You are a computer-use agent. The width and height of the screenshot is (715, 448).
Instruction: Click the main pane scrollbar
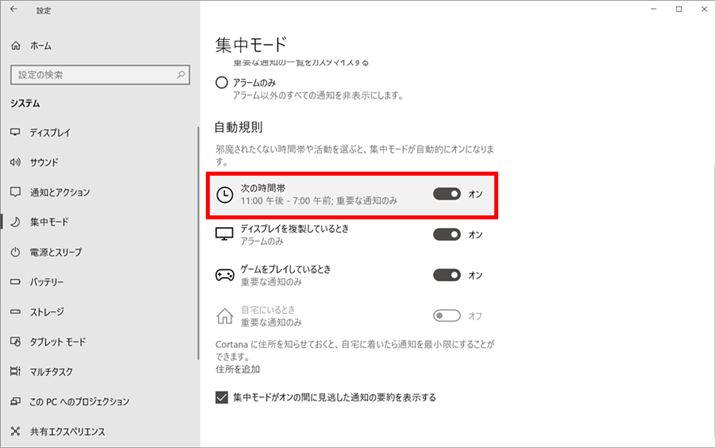click(x=712, y=303)
